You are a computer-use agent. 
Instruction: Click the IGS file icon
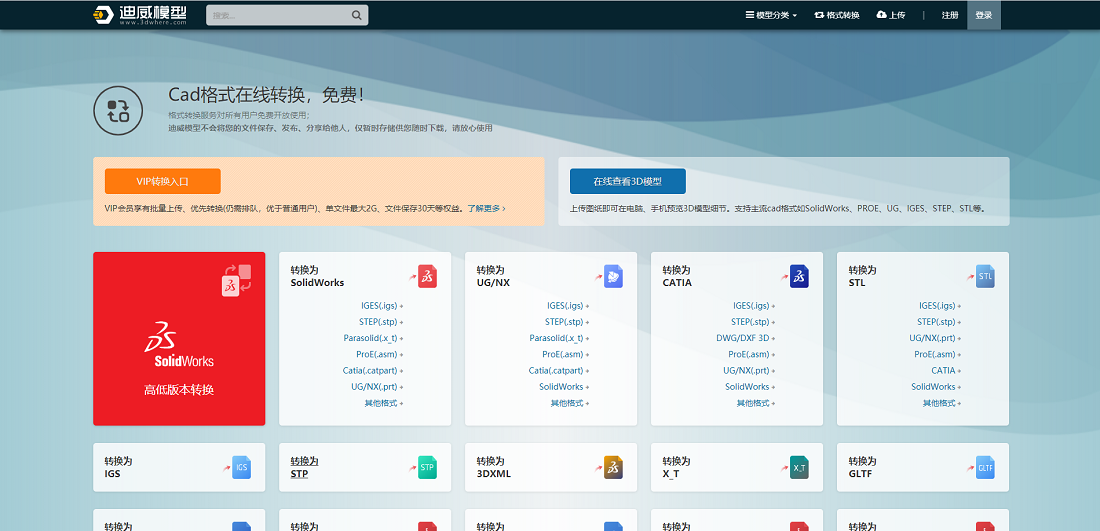(241, 467)
